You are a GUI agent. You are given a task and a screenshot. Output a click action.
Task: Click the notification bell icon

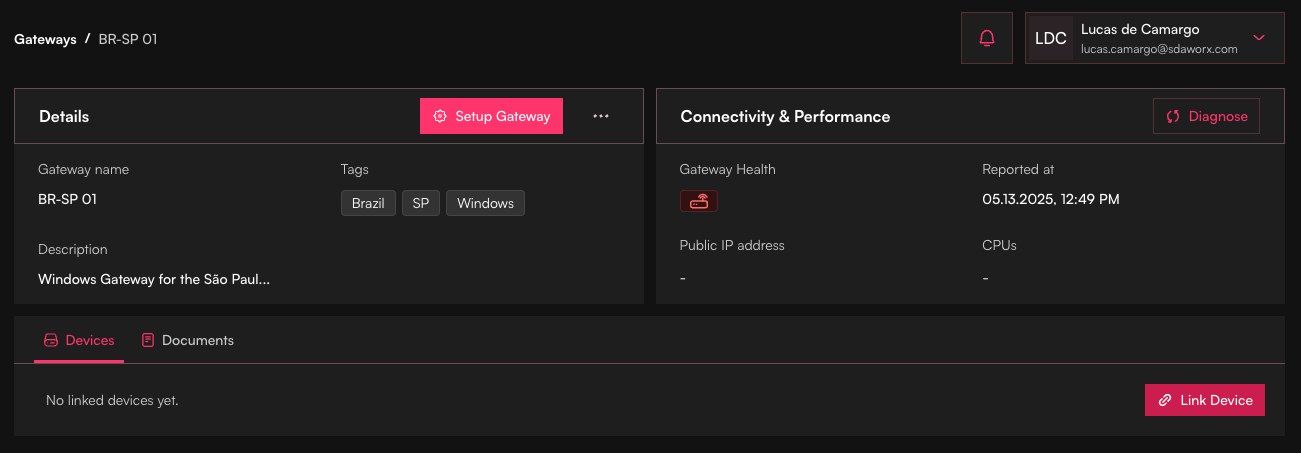click(987, 38)
